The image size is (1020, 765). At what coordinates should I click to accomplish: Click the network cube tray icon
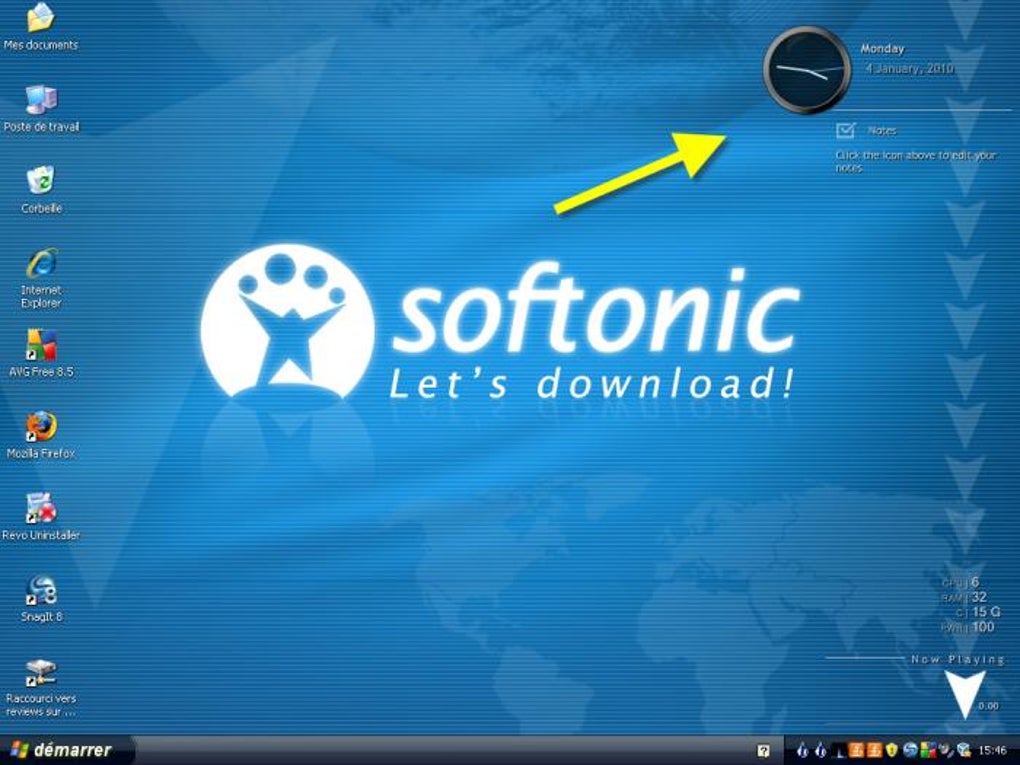click(x=964, y=751)
